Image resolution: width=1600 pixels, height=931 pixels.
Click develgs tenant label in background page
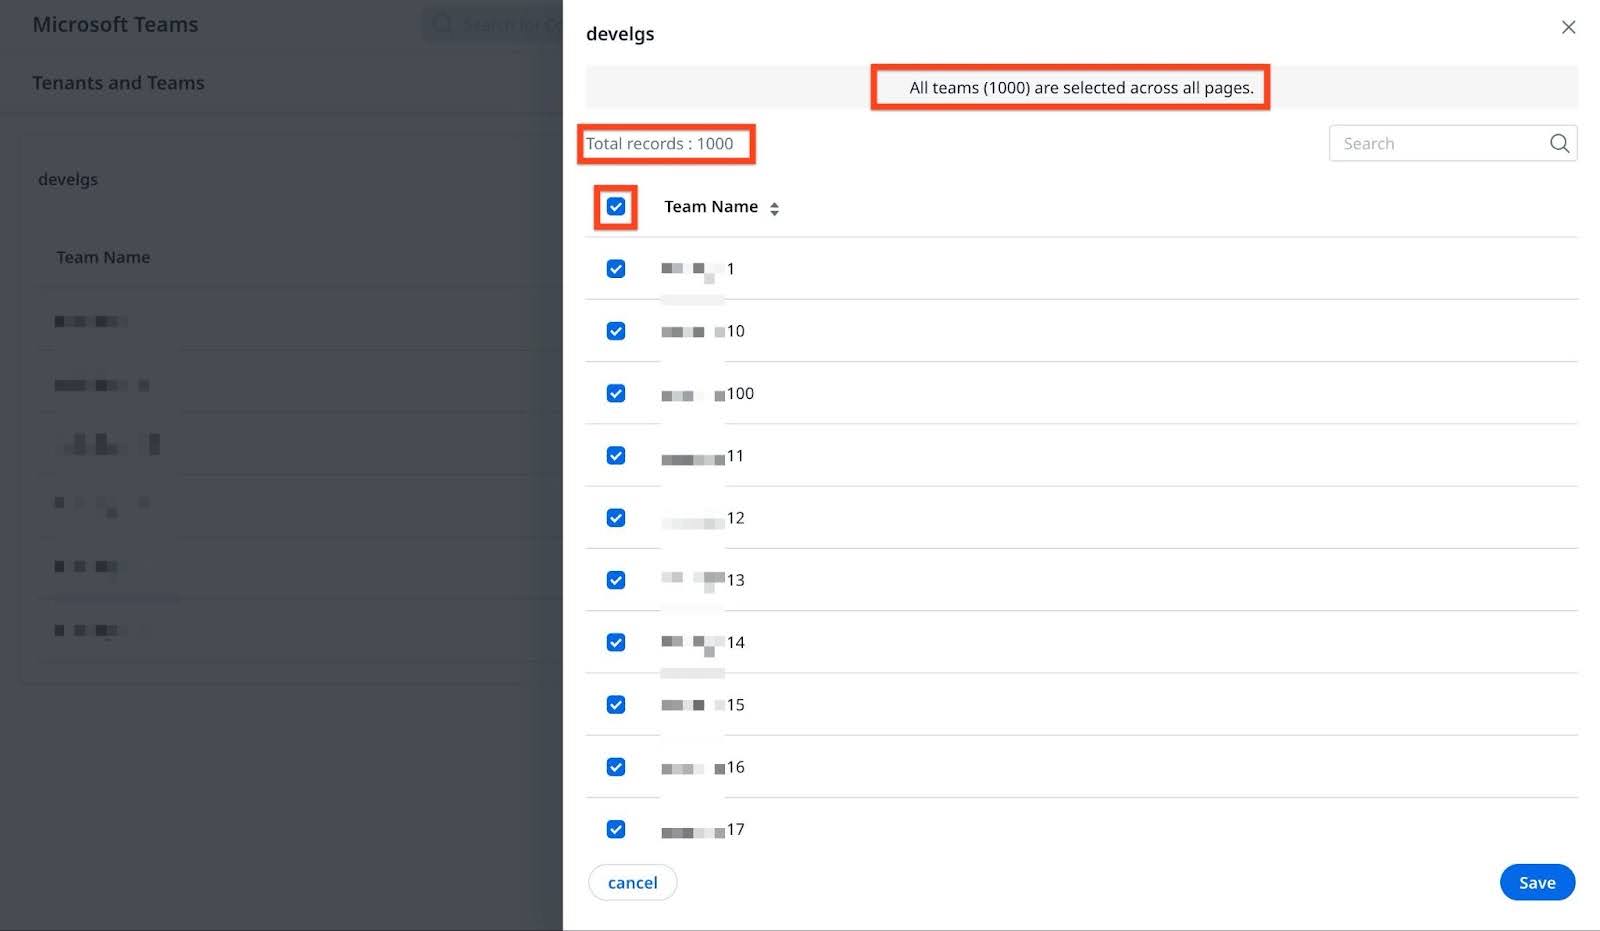68,180
